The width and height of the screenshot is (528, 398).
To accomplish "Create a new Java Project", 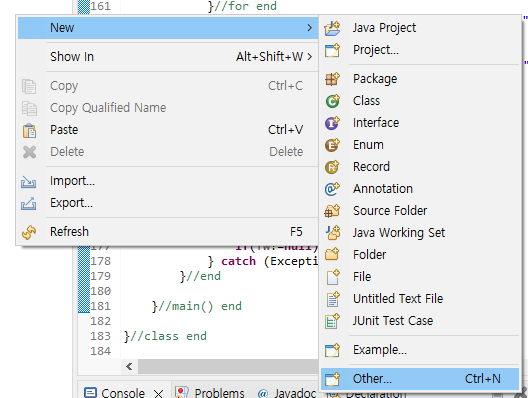I will tap(420, 28).
